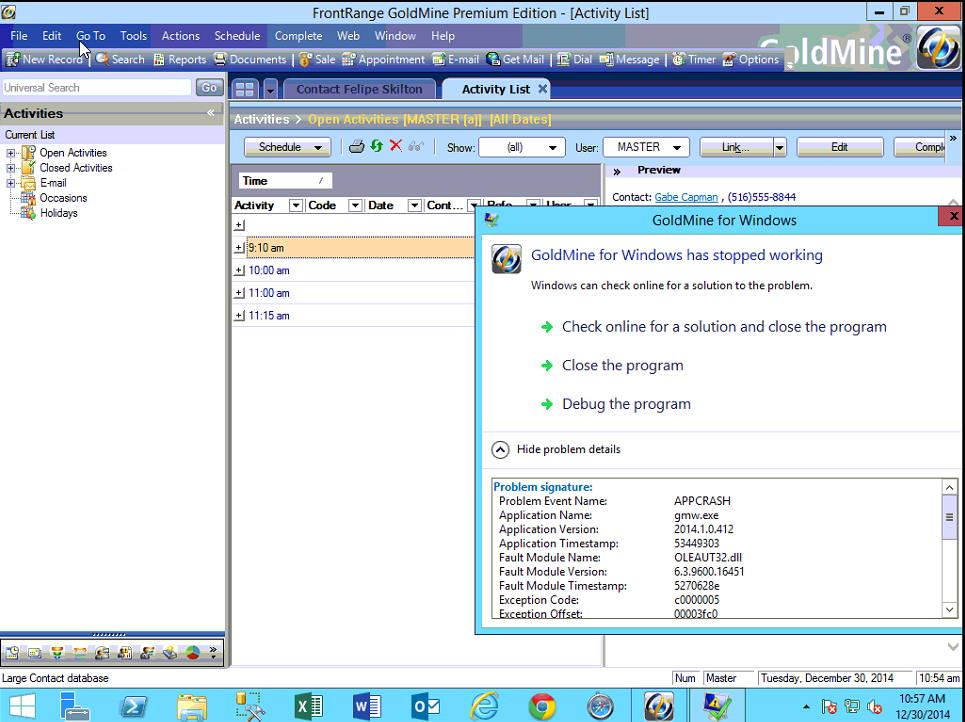This screenshot has width=965, height=722.
Task: Click the Gabe Capman contact link
Action: [x=686, y=197]
